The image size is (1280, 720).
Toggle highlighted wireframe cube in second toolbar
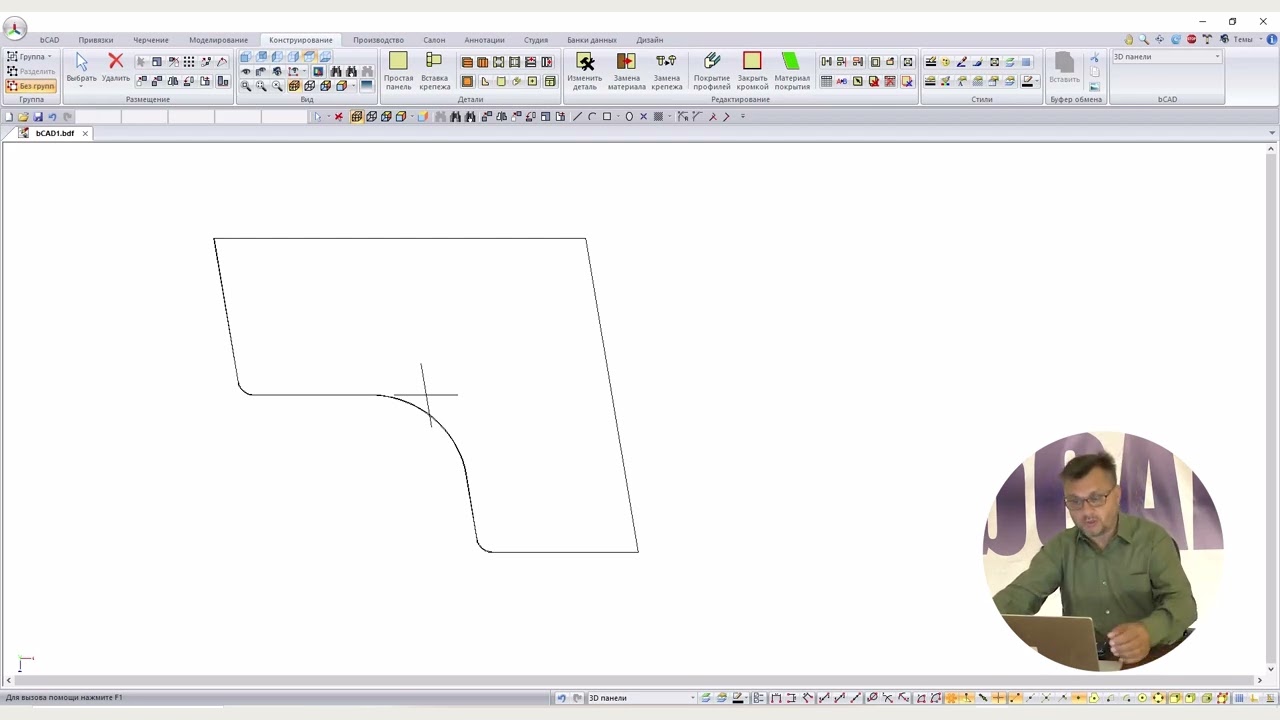point(357,117)
